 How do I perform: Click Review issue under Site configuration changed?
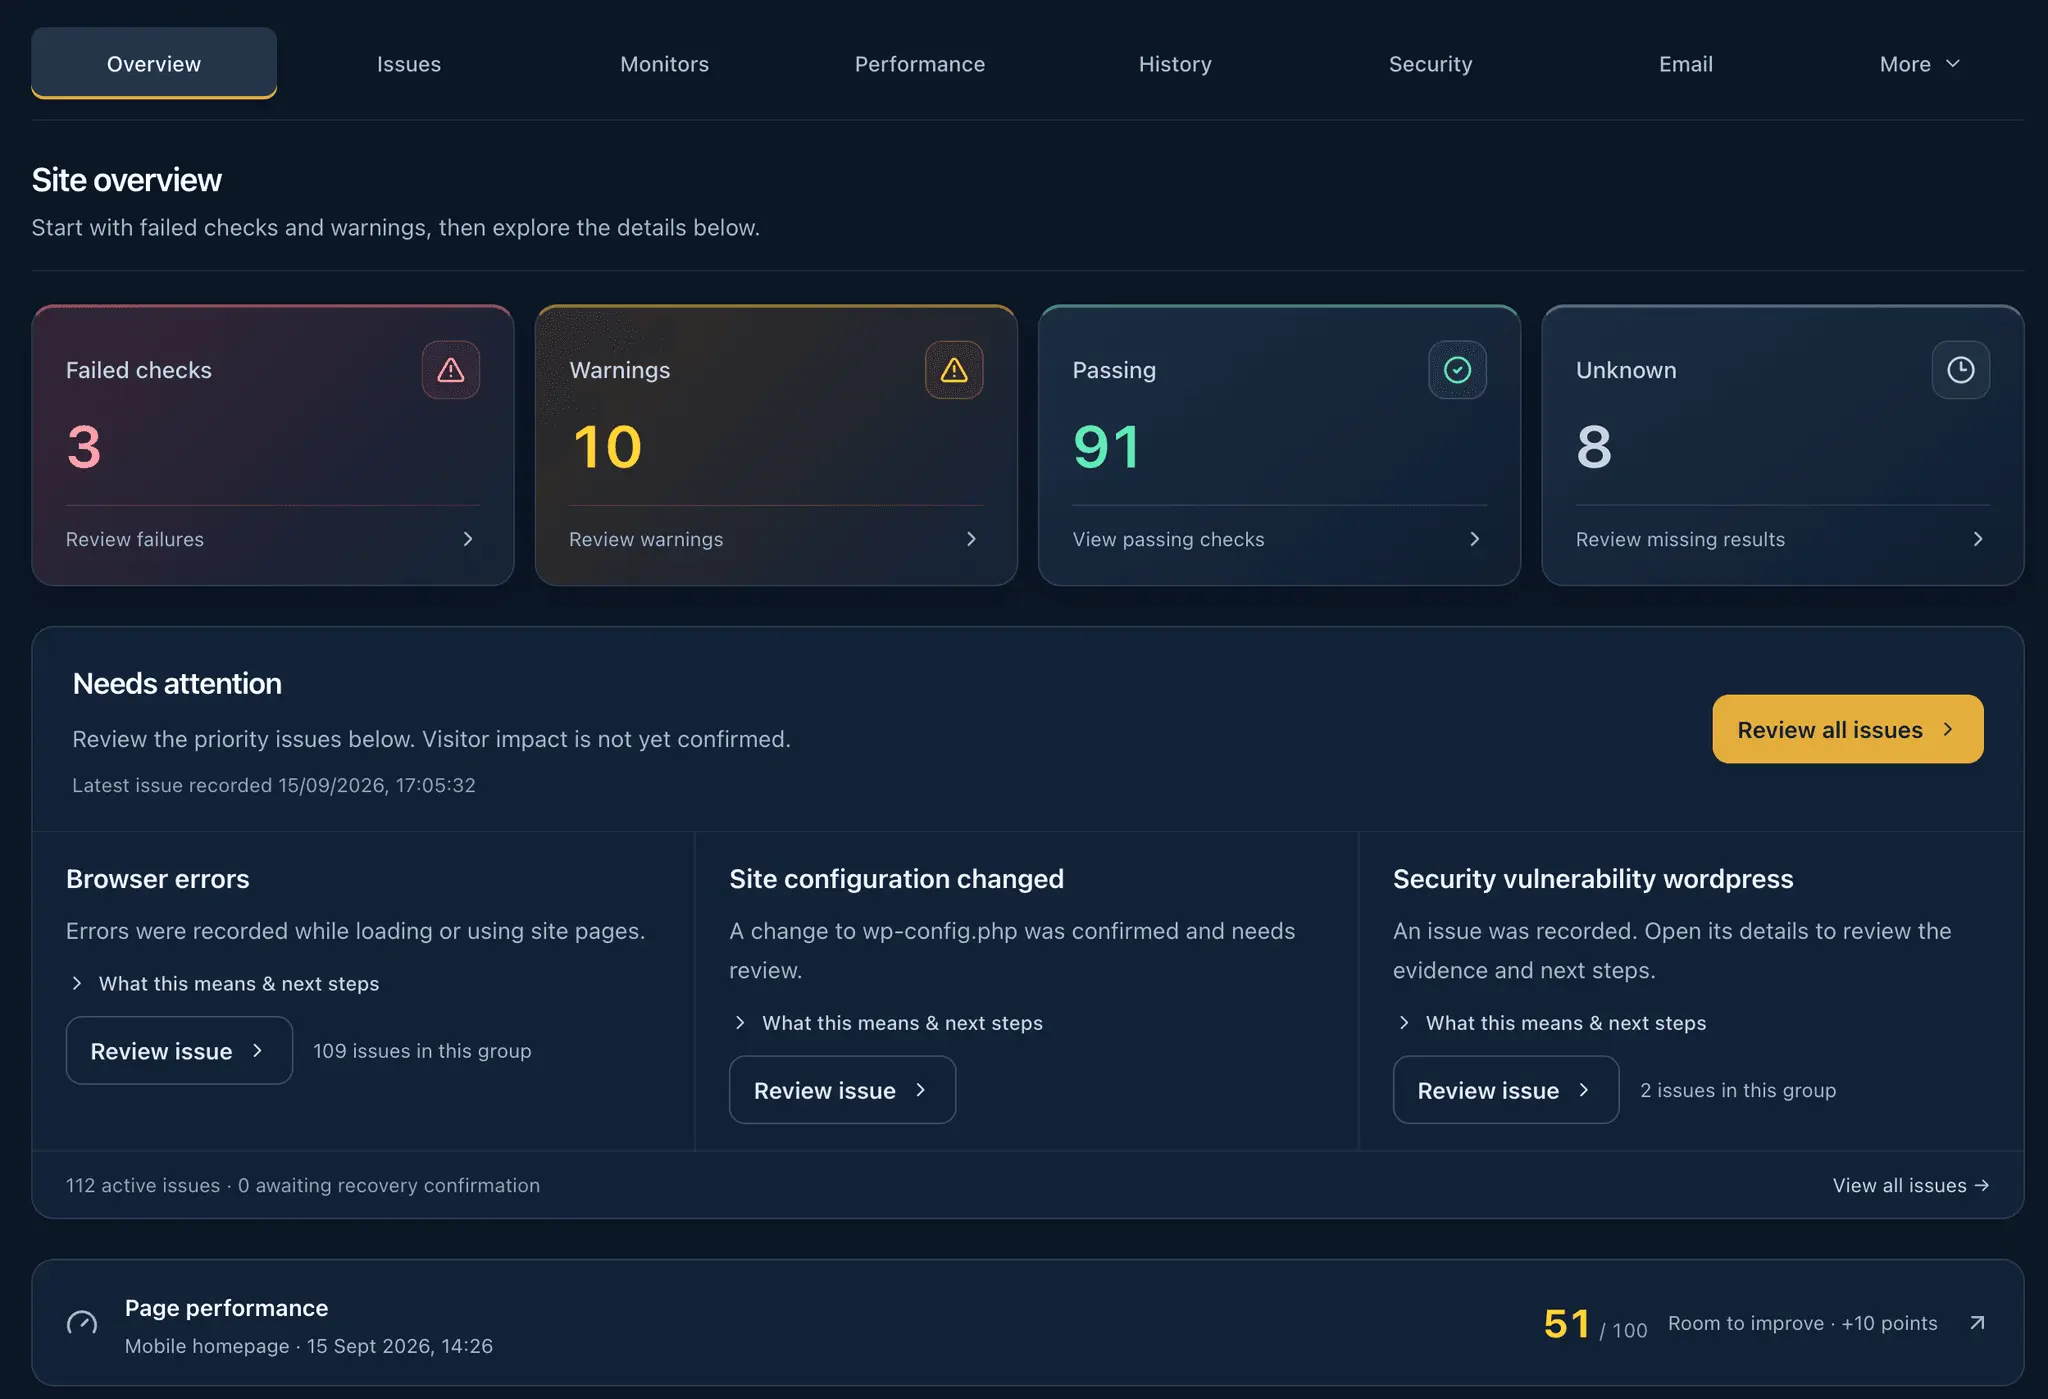842,1090
